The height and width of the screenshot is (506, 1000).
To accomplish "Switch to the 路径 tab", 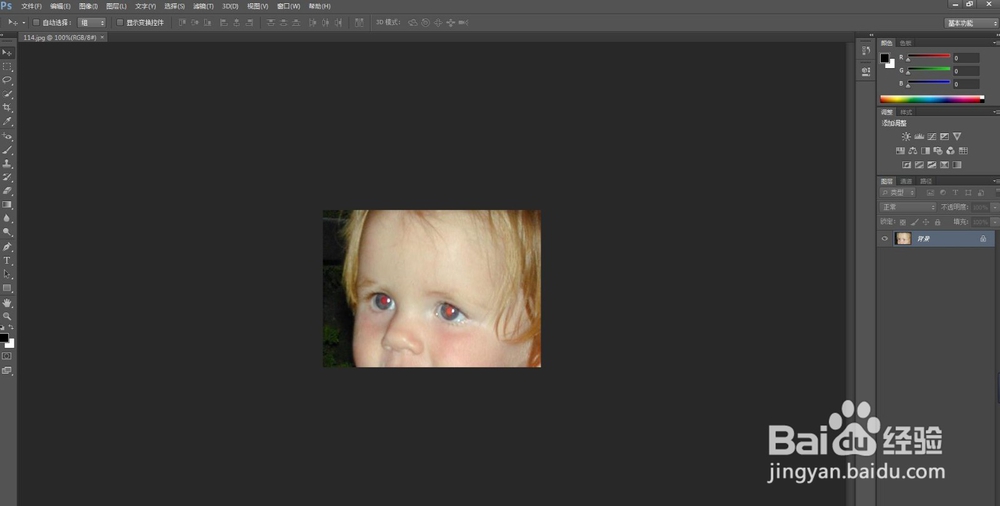I will click(927, 181).
